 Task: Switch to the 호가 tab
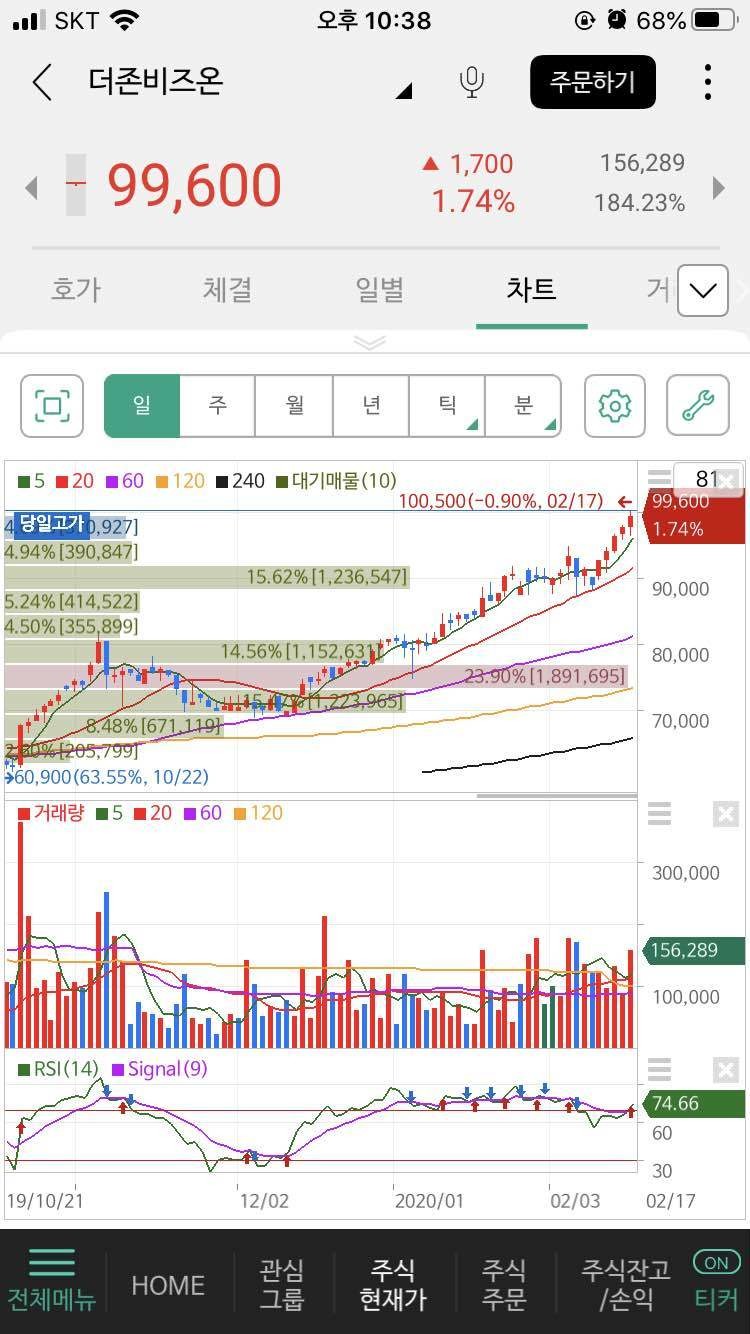point(76,290)
